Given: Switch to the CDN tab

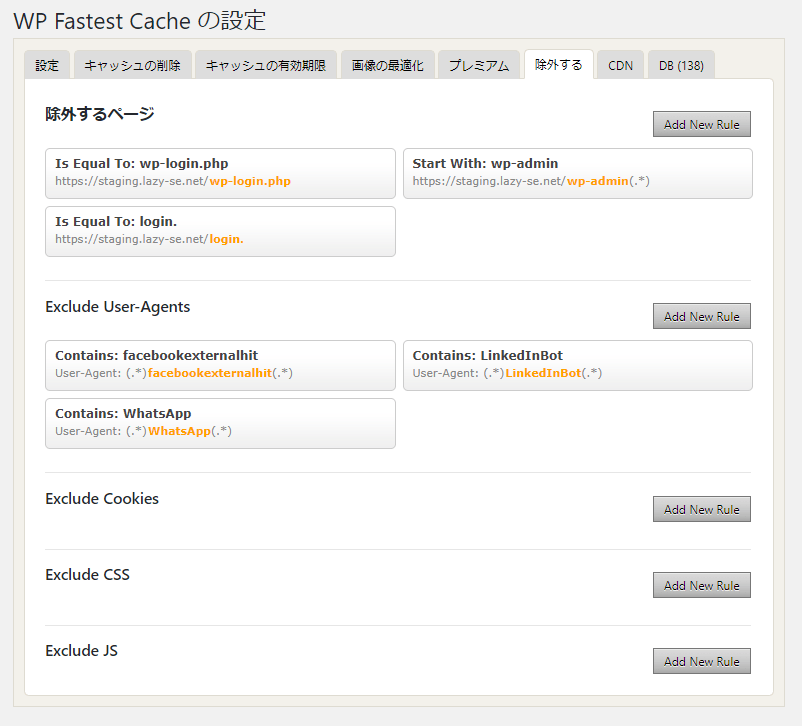Looking at the screenshot, I should [620, 65].
